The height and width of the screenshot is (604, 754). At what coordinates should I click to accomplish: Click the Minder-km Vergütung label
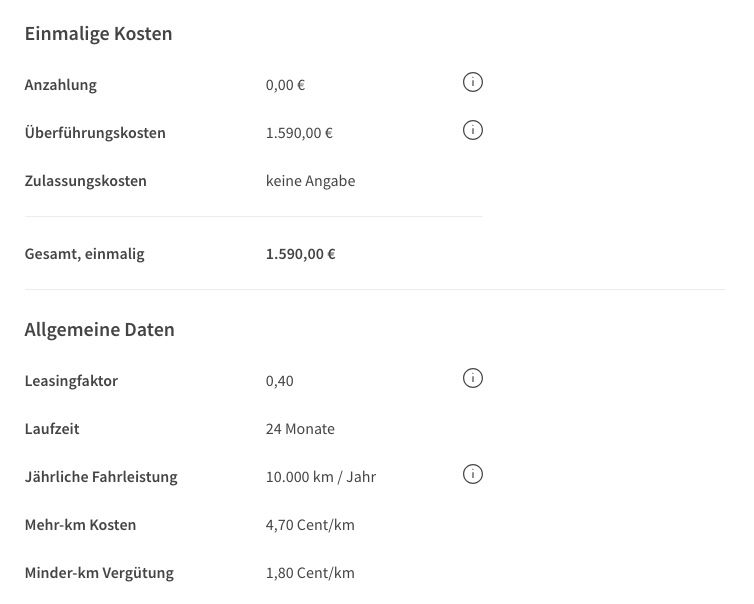click(99, 573)
